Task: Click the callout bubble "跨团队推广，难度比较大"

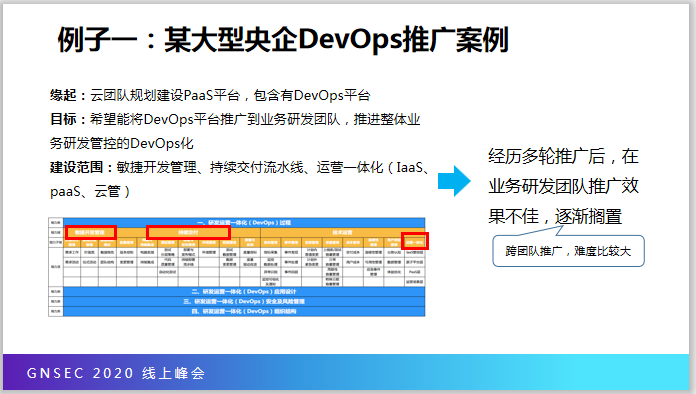Action: click(568, 251)
